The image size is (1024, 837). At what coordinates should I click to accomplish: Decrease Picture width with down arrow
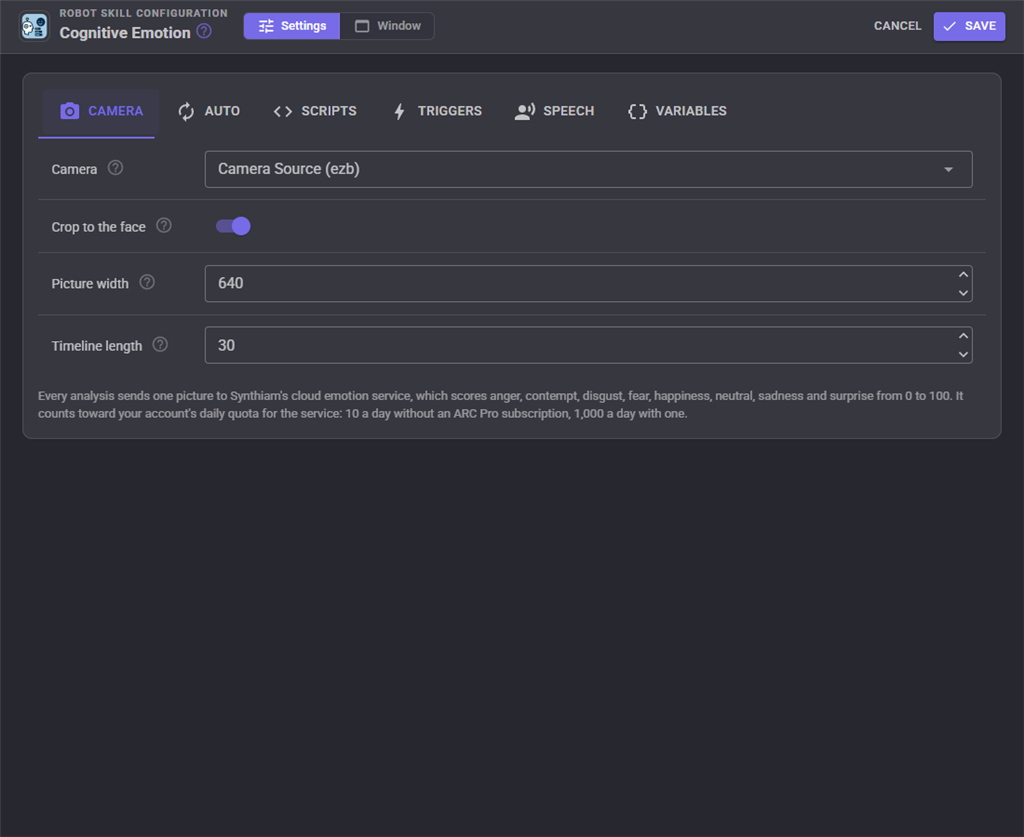point(963,292)
